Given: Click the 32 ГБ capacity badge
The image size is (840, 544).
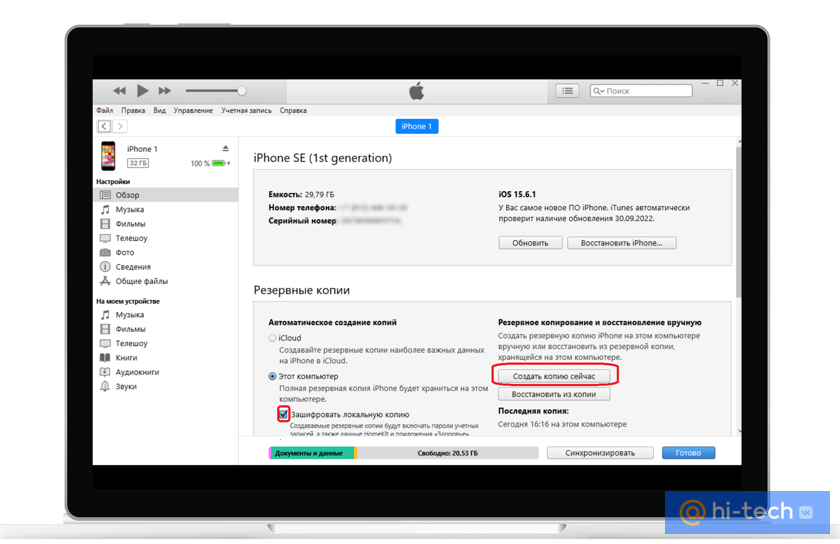Looking at the screenshot, I should [138, 163].
